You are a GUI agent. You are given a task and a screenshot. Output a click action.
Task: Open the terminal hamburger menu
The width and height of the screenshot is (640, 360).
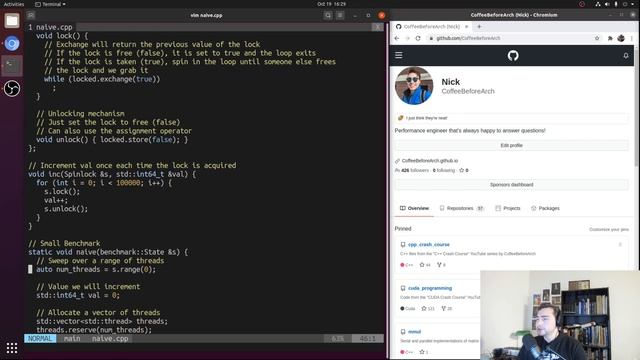(x=340, y=15)
